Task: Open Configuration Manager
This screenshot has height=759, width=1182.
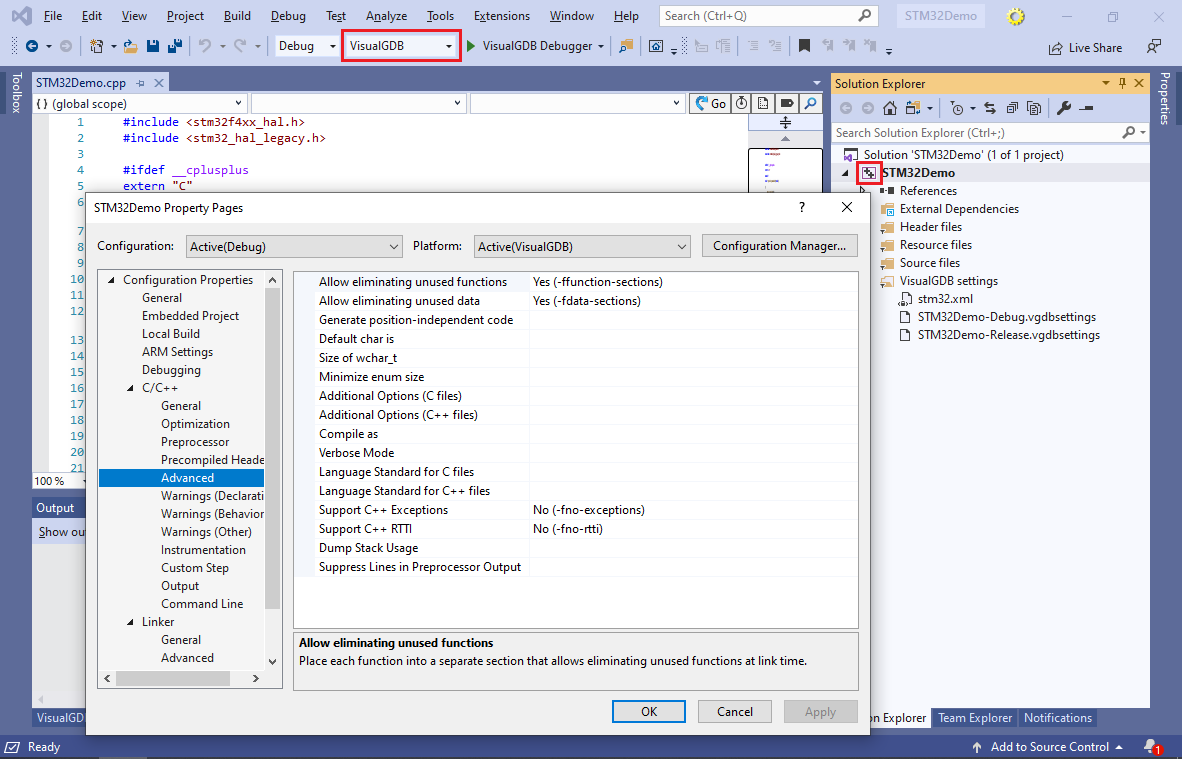Action: tap(779, 246)
